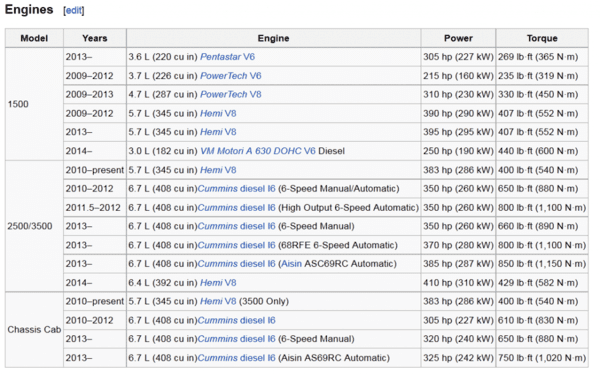
Task: Click the edit link beside Engines heading
Action: pos(74,11)
